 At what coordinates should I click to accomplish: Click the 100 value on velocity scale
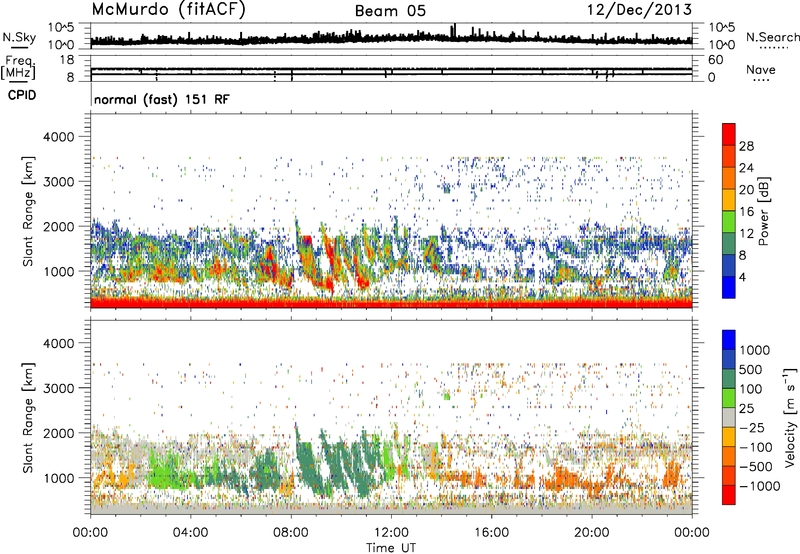point(751,389)
